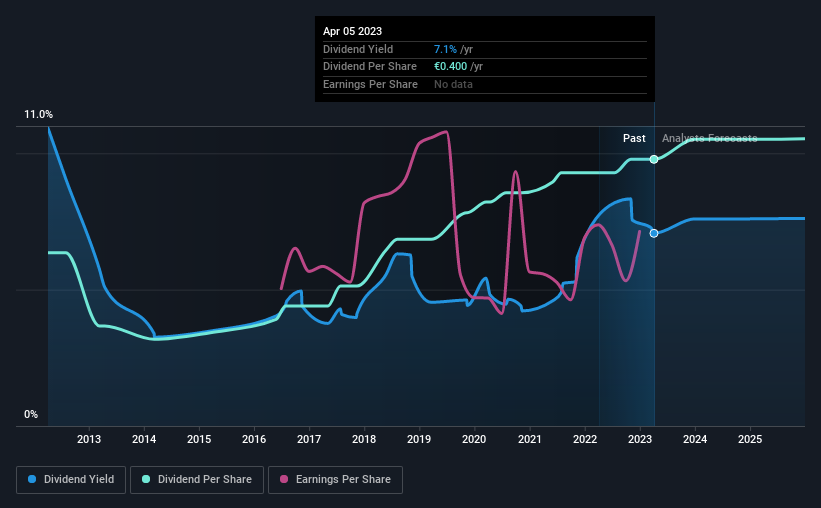
Task: Click the 2016 x-axis label
Action: [x=254, y=439]
